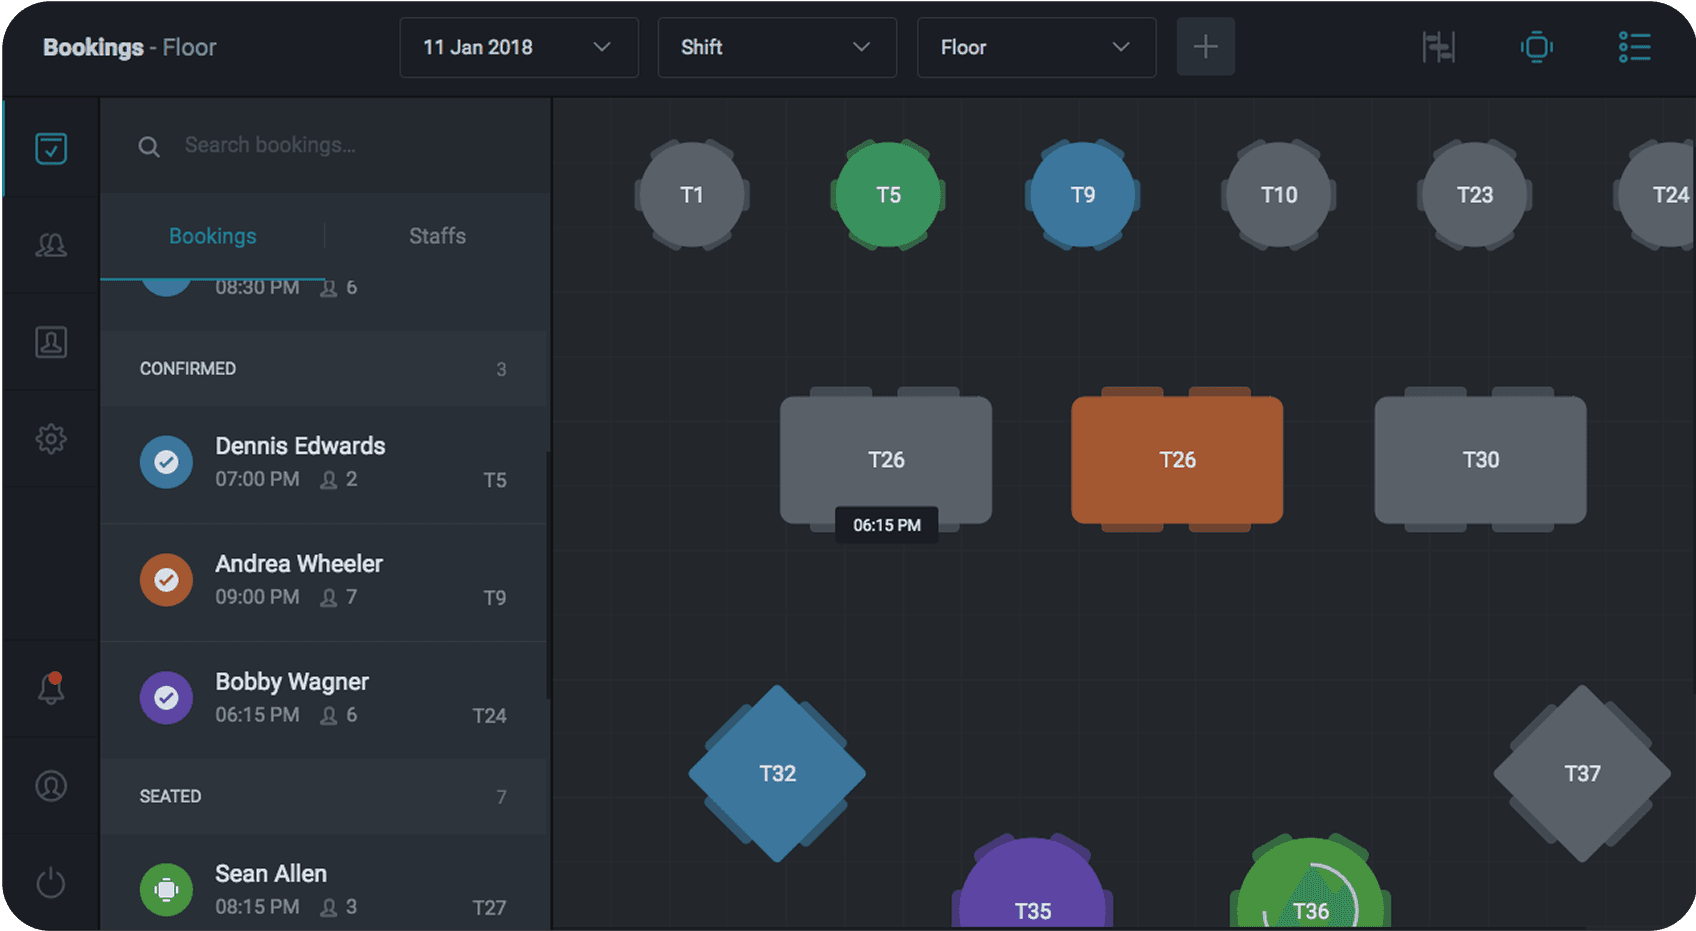Switch to list view icon
Image resolution: width=1696 pixels, height=931 pixels.
click(1634, 47)
